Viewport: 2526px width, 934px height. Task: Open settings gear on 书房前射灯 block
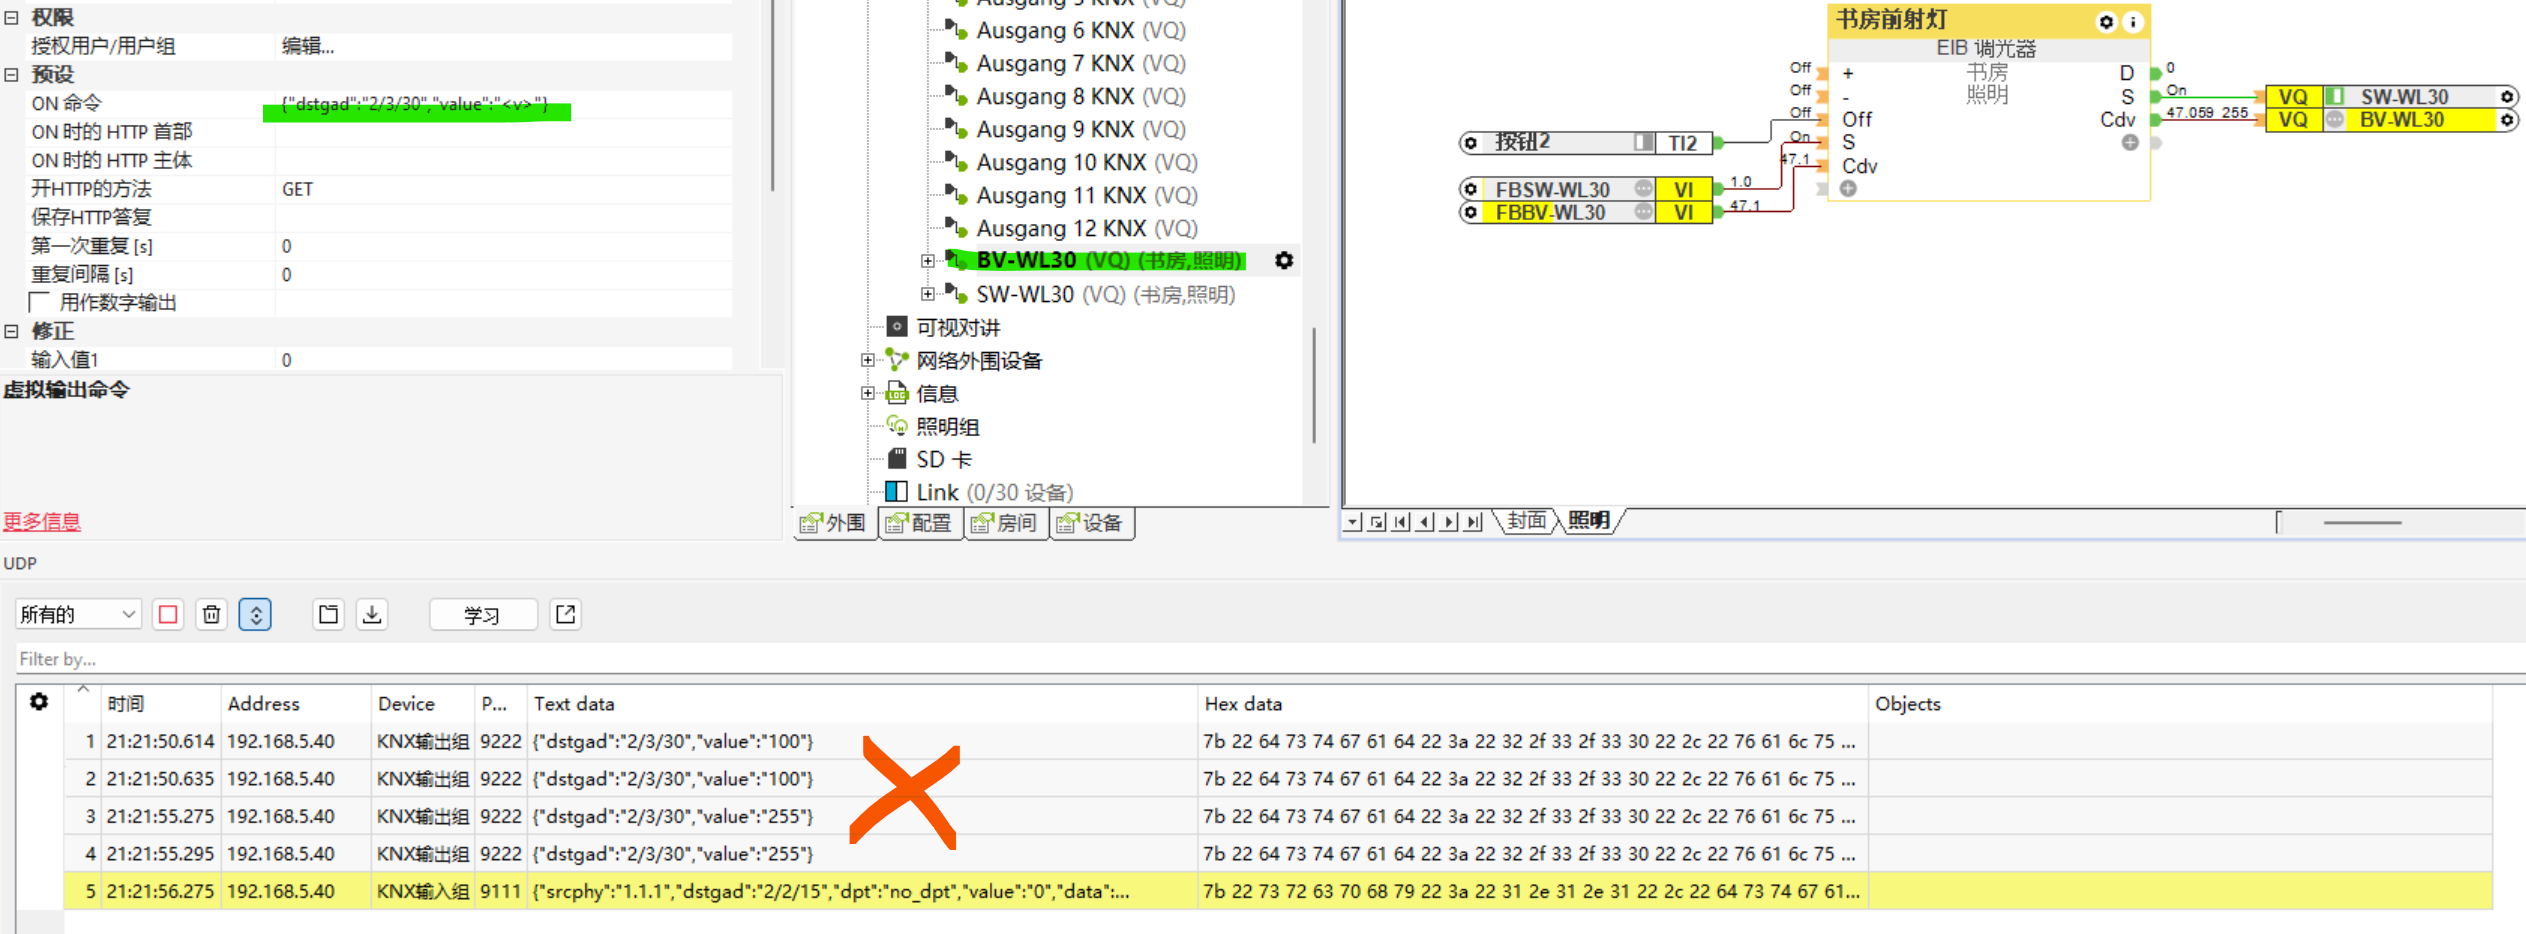2107,21
